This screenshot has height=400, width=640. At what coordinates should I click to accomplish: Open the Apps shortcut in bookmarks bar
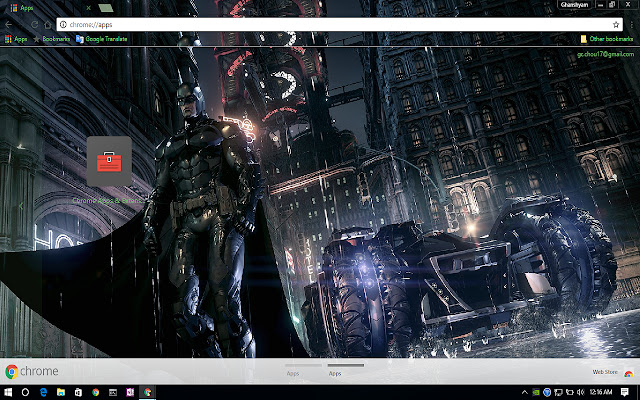(x=15, y=39)
